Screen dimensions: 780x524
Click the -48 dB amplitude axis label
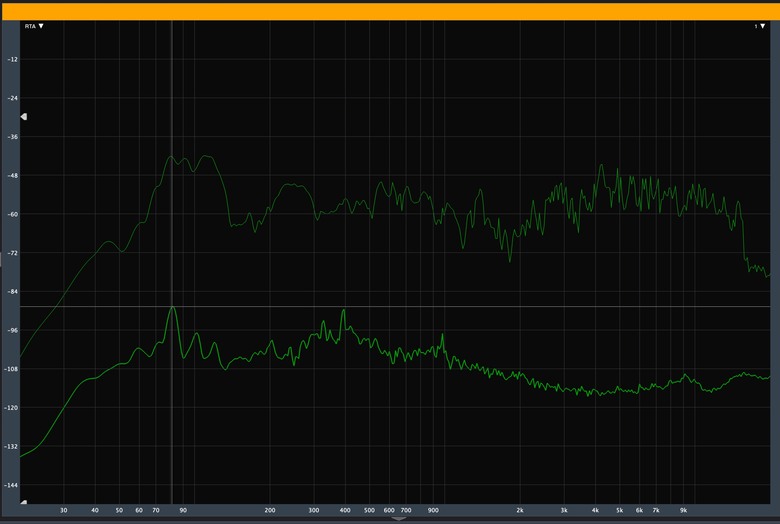[12, 176]
